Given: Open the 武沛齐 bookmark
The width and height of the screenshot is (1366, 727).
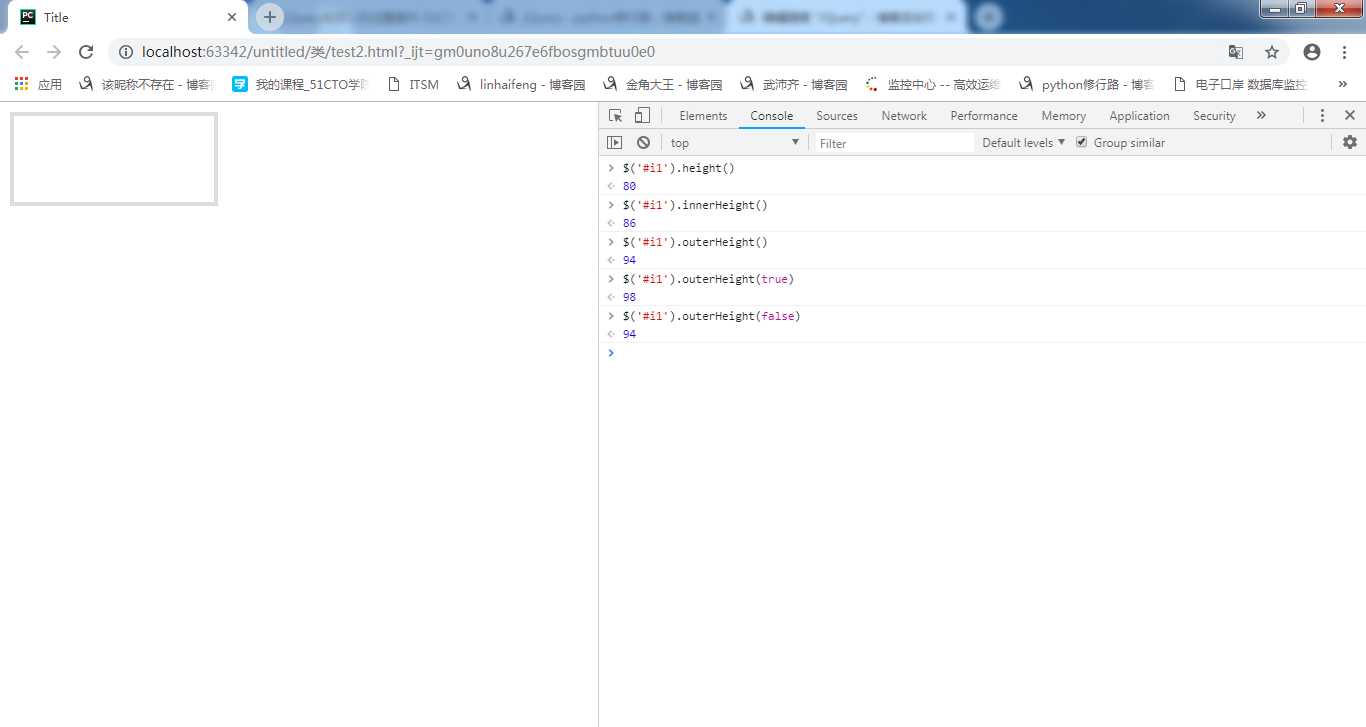Looking at the screenshot, I should click(792, 84).
